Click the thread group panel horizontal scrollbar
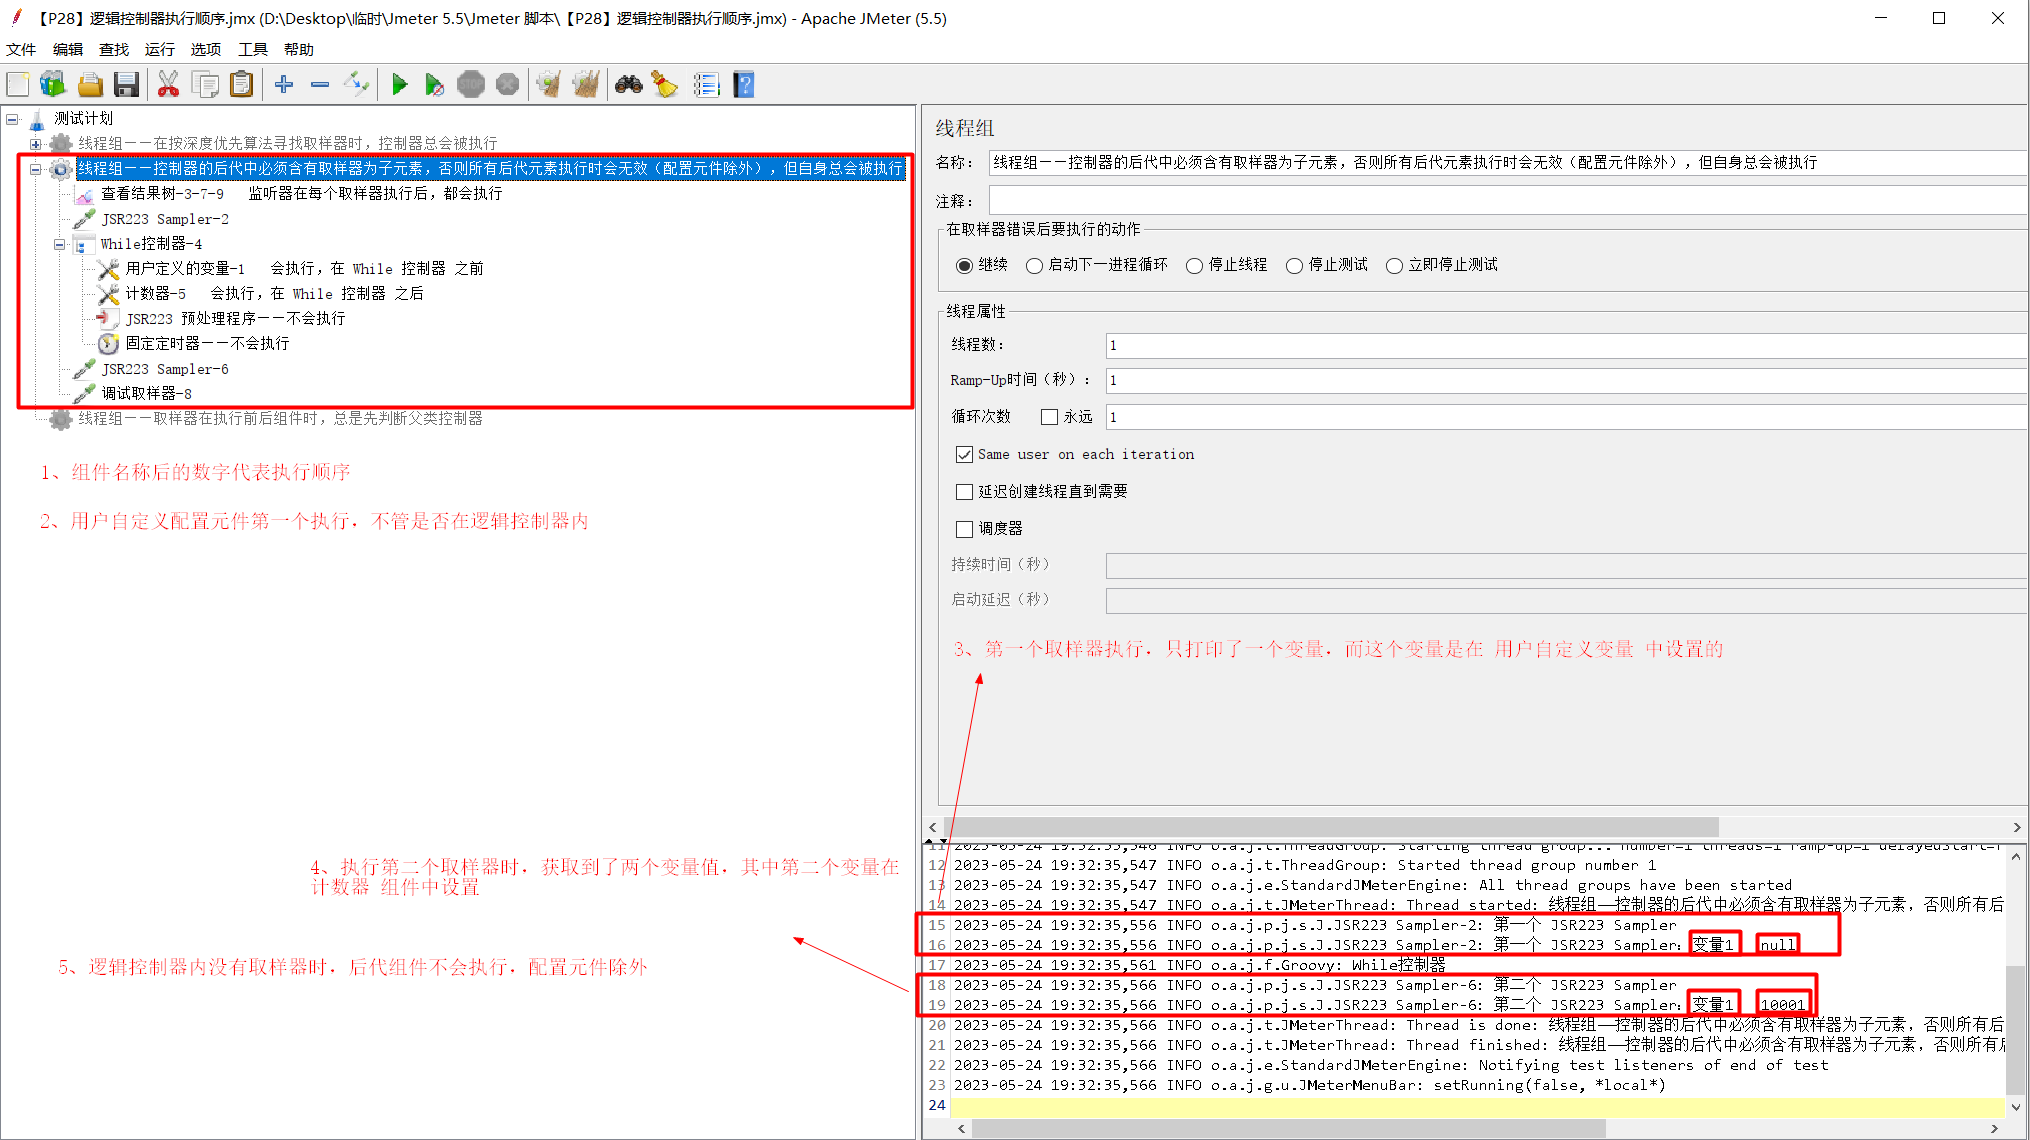Image resolution: width=2030 pixels, height=1140 pixels. click(x=1330, y=827)
